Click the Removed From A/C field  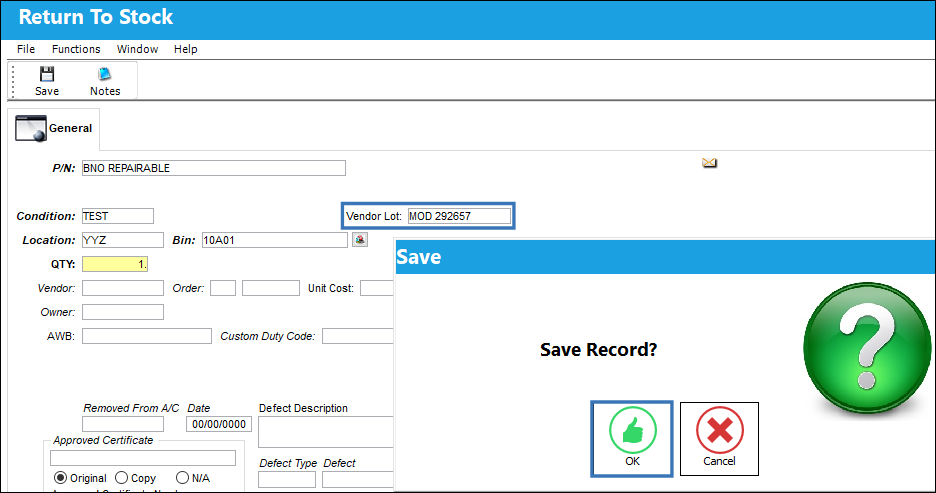[122, 424]
